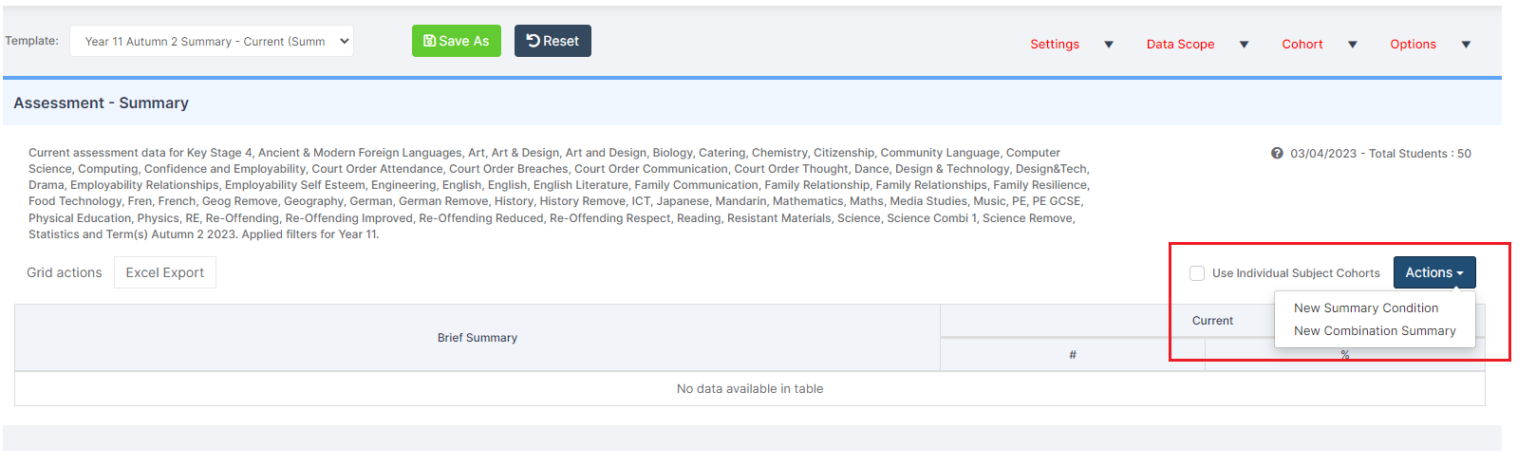Open the Template dropdown list
This screenshot has height=466, width=1536.
pos(211,41)
